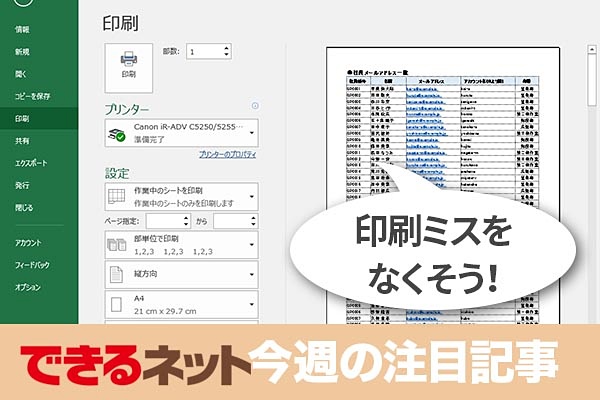This screenshot has height=400, width=600.
Task: Open アカウント in the sidebar
Action: pyautogui.click(x=28, y=243)
